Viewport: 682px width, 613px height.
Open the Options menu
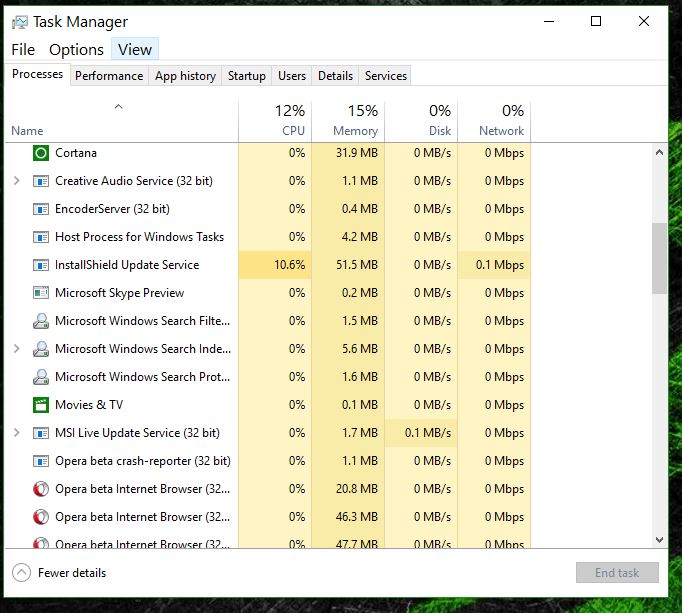tap(76, 49)
